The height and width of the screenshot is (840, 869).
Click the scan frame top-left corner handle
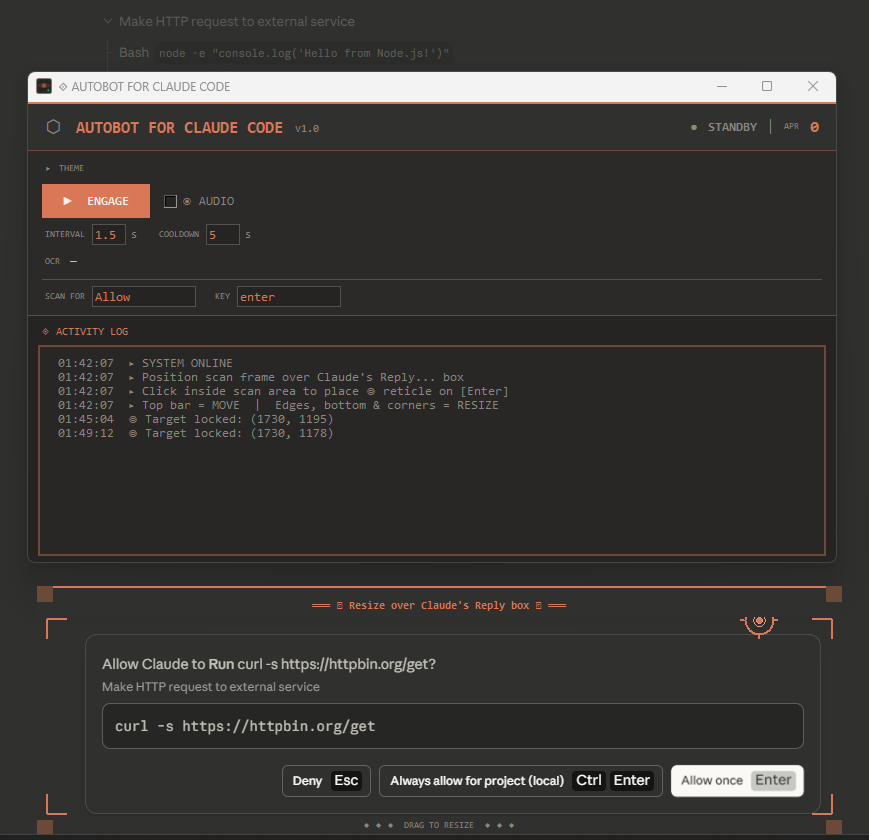pyautogui.click(x=45, y=594)
